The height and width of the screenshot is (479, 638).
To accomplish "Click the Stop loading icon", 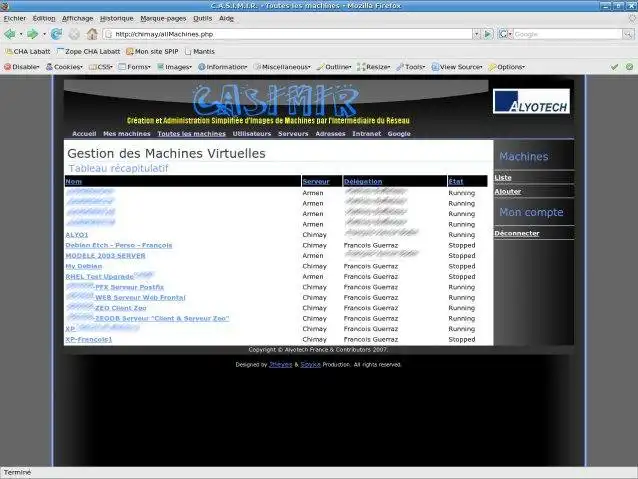I will [74, 34].
